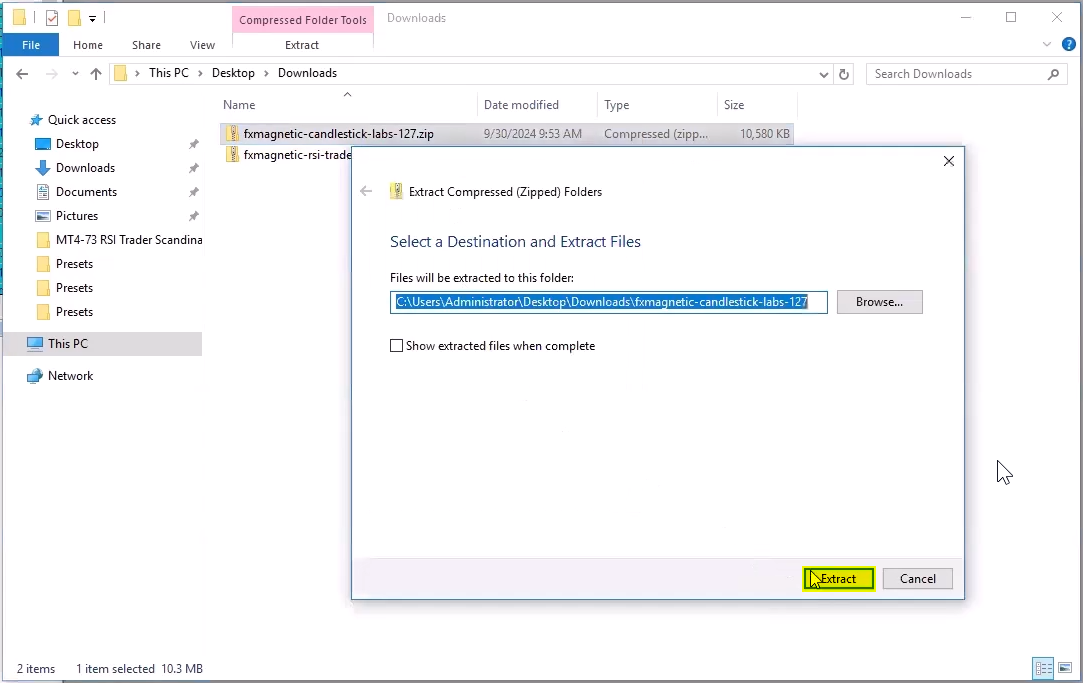Click Browse... to choose destination
1083x683 pixels.
tap(879, 302)
